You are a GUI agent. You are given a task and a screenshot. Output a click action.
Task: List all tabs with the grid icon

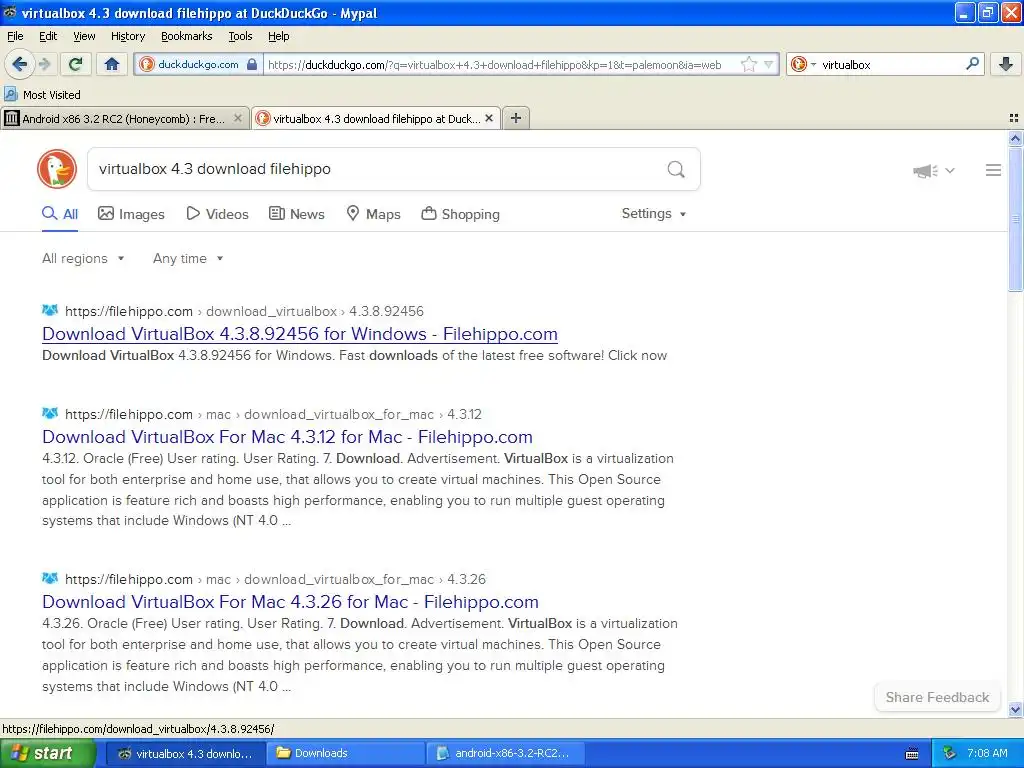click(x=1014, y=118)
